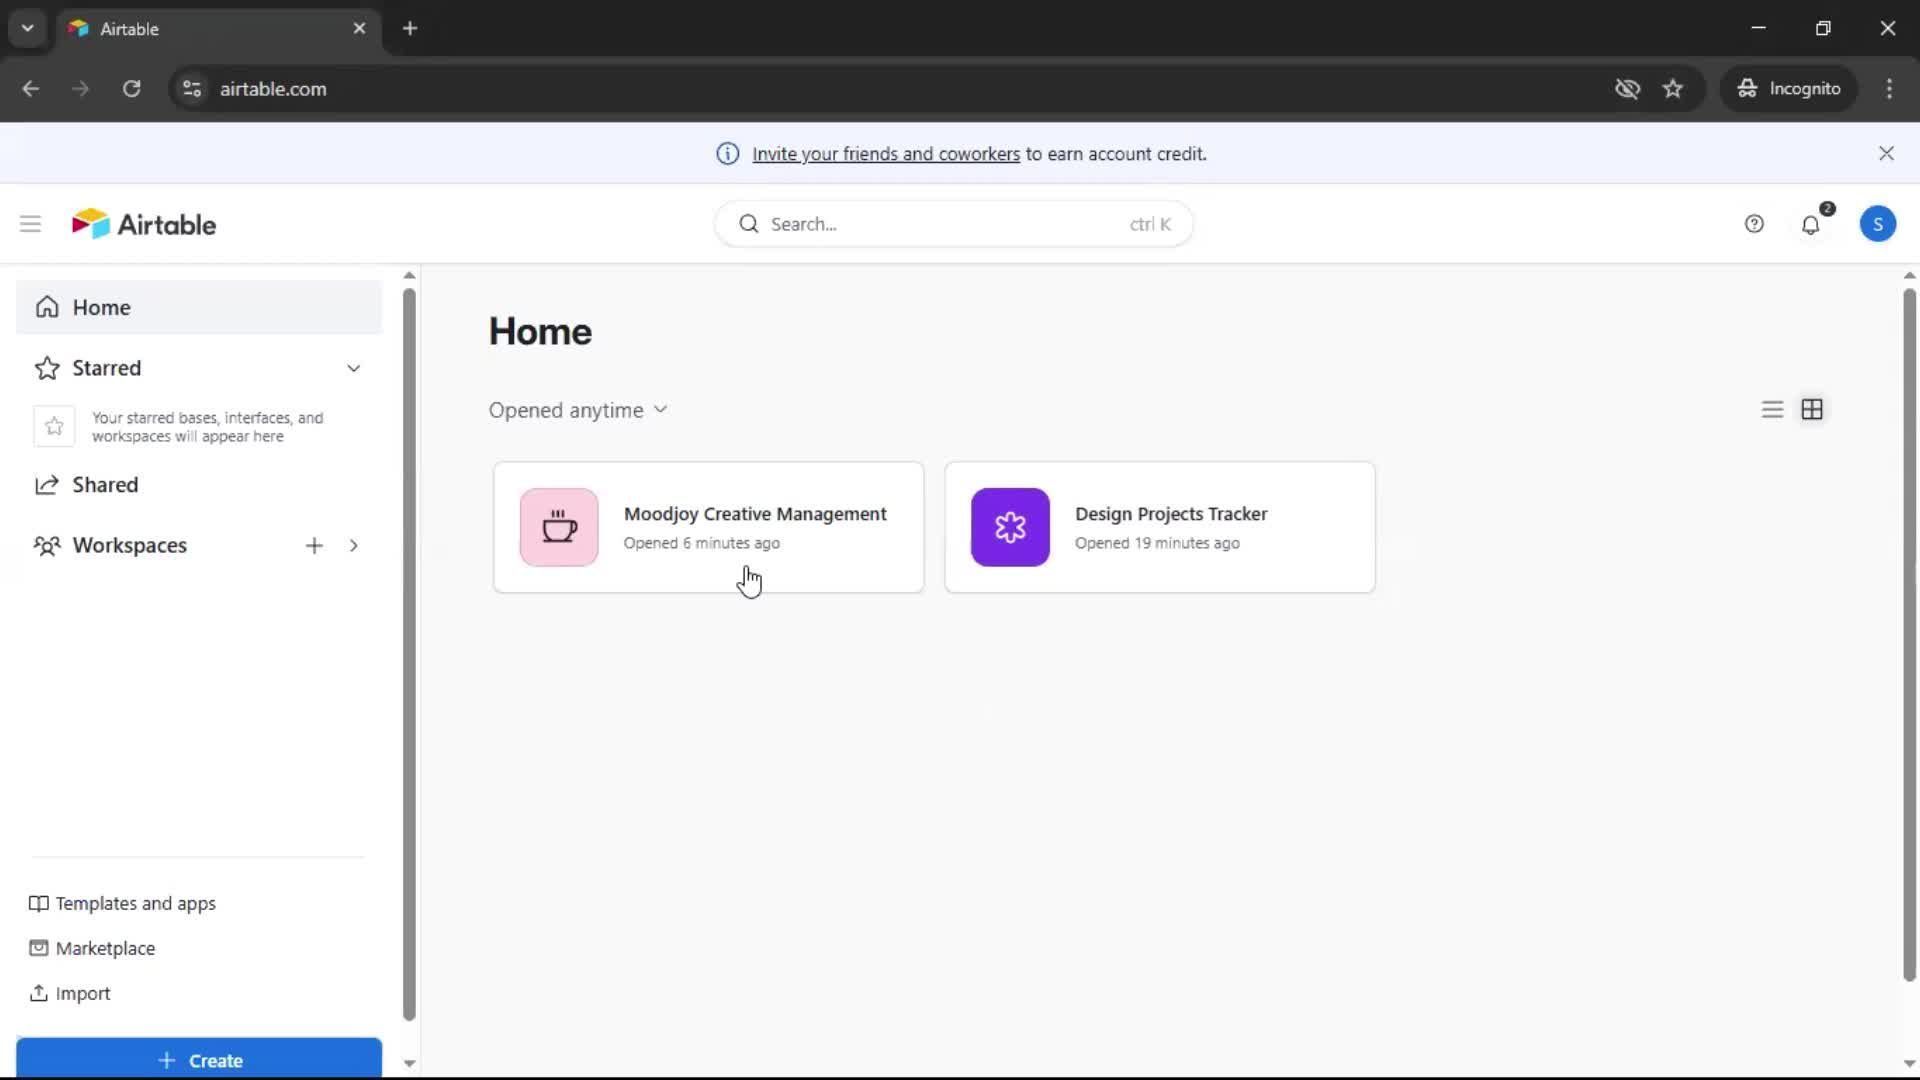Viewport: 1920px width, 1080px height.
Task: Open Templates and apps
Action: (135, 903)
